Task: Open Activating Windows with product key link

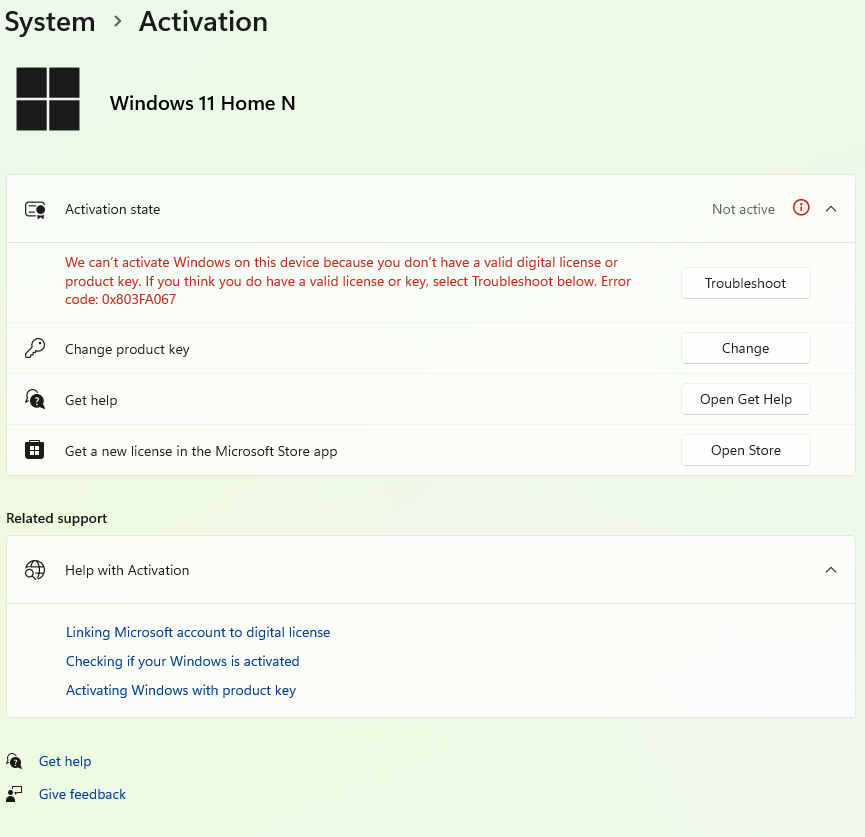Action: pos(181,690)
